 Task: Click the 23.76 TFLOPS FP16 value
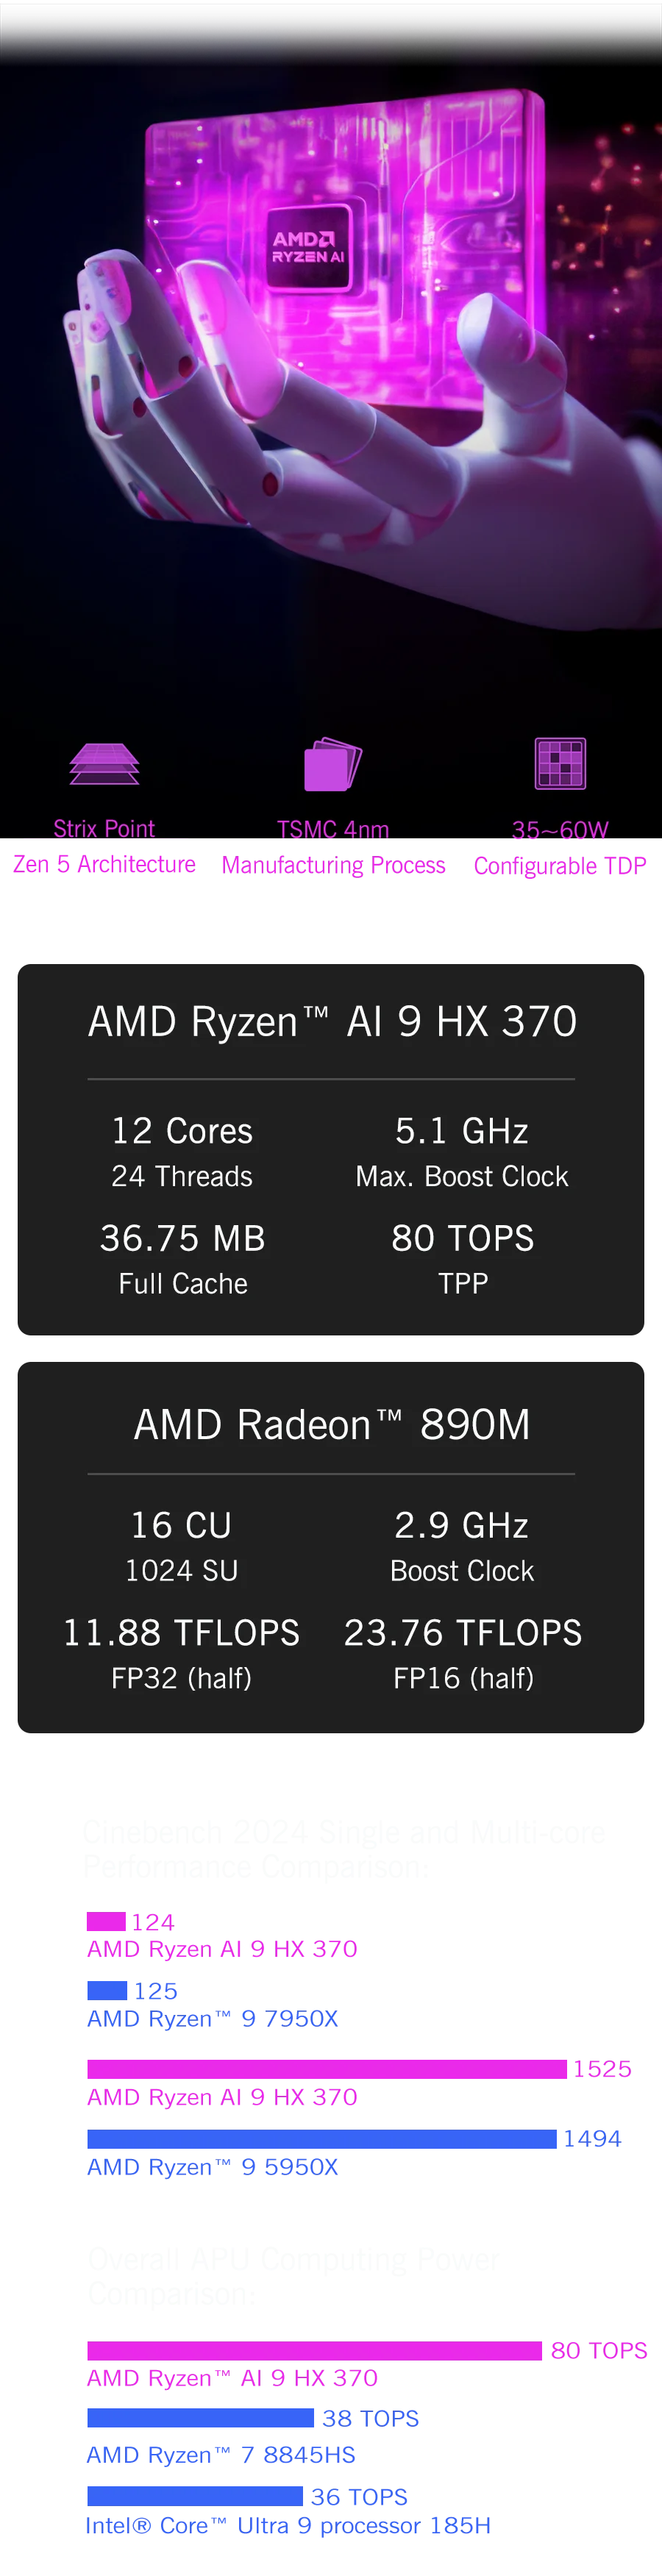click(462, 1633)
